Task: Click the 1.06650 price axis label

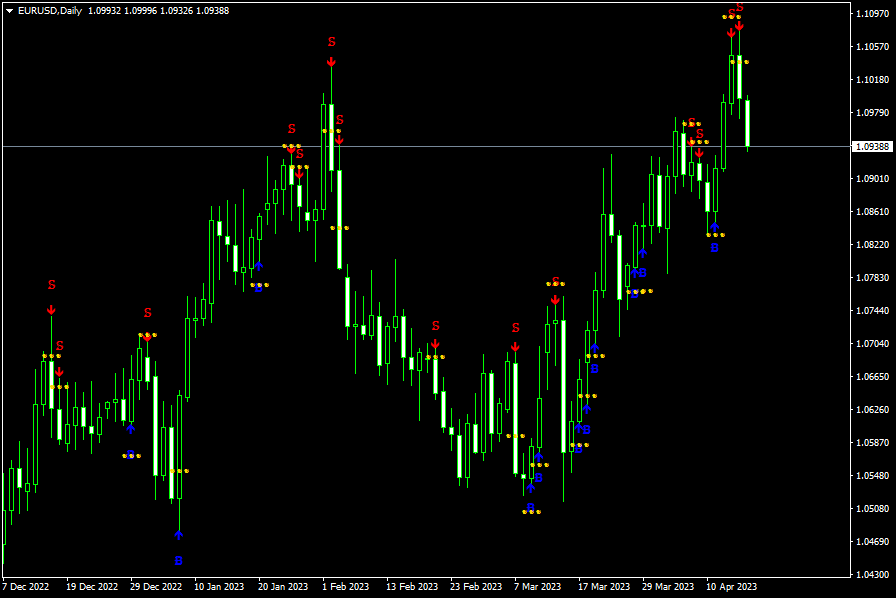Action: (873, 376)
